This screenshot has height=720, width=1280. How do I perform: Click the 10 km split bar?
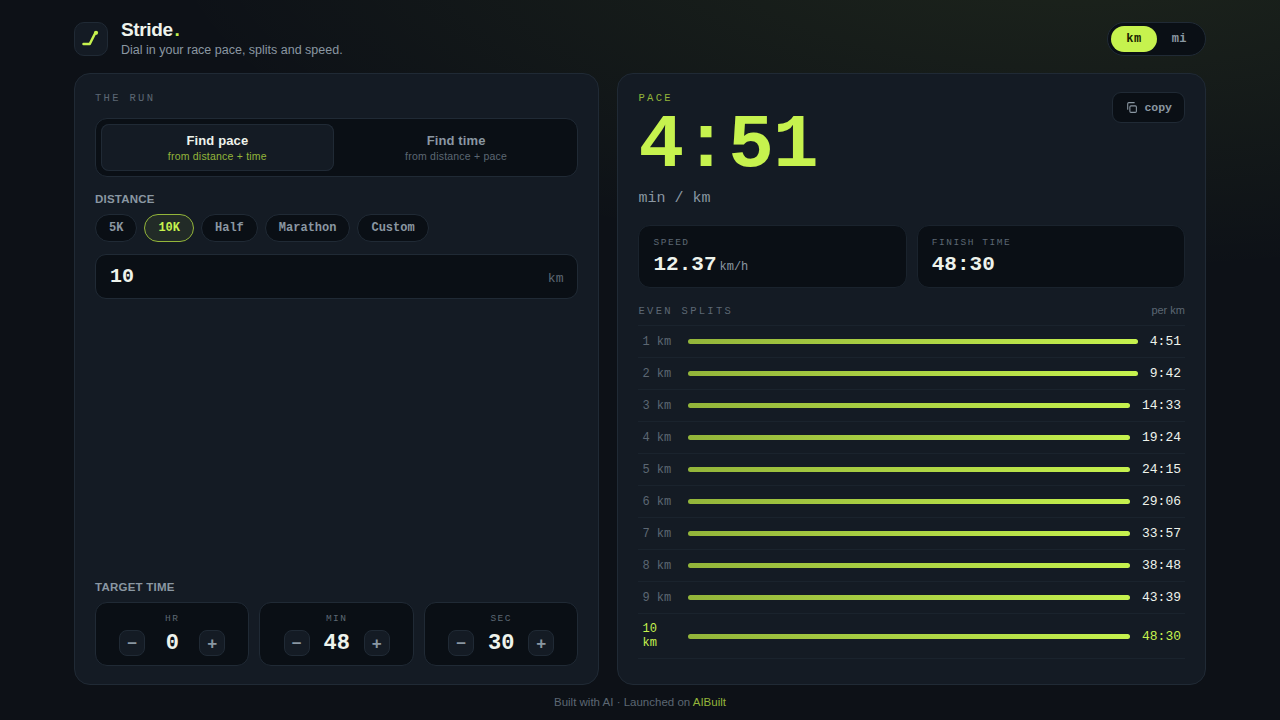coord(909,636)
